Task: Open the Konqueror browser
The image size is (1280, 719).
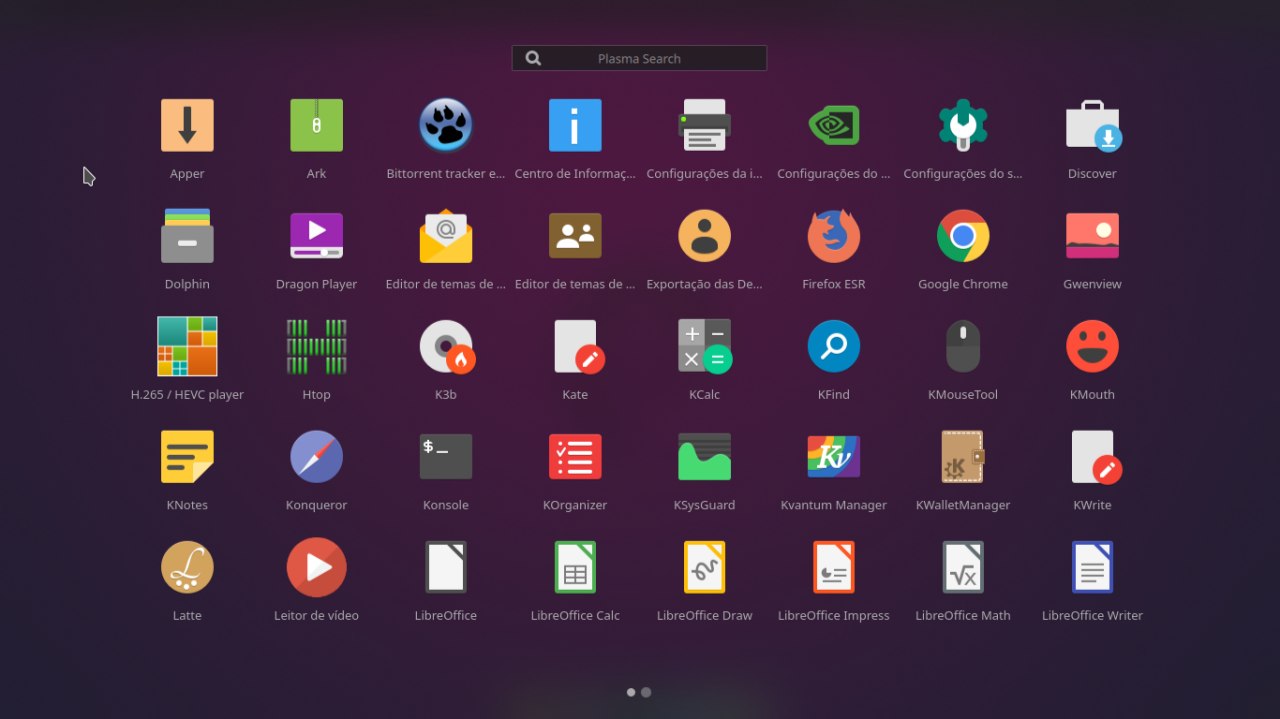Action: [316, 457]
